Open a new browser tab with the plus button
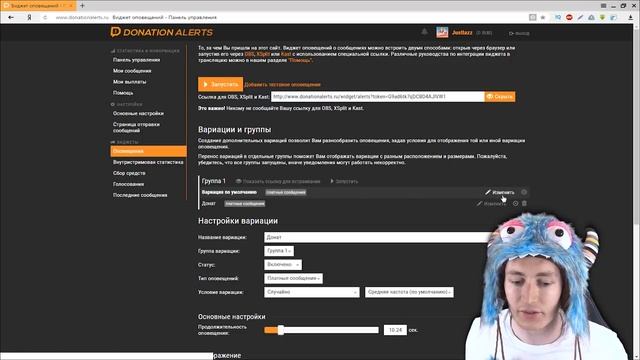Image resolution: width=640 pixels, height=360 pixels. coord(82,6)
